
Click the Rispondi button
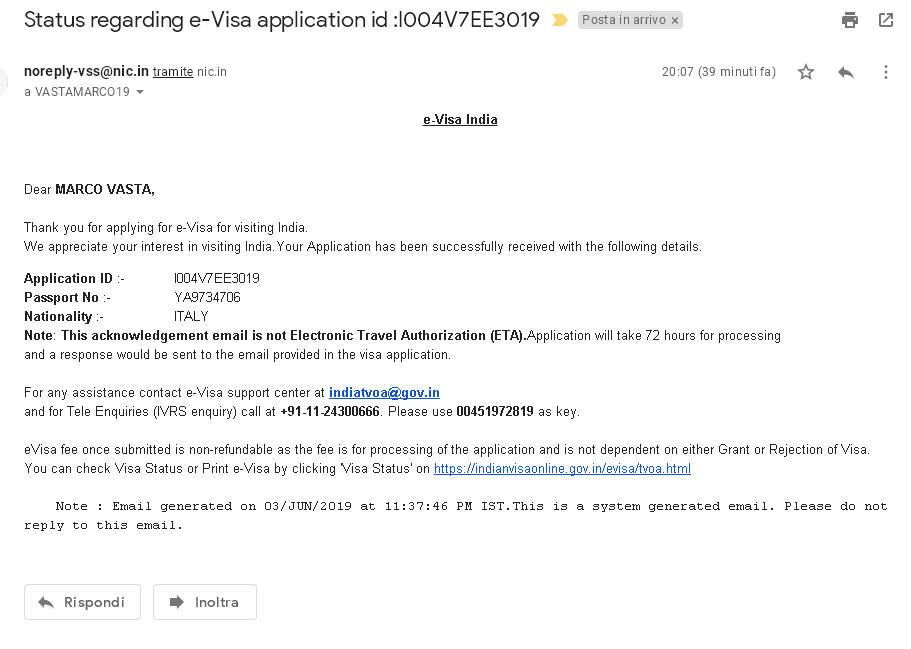point(82,602)
